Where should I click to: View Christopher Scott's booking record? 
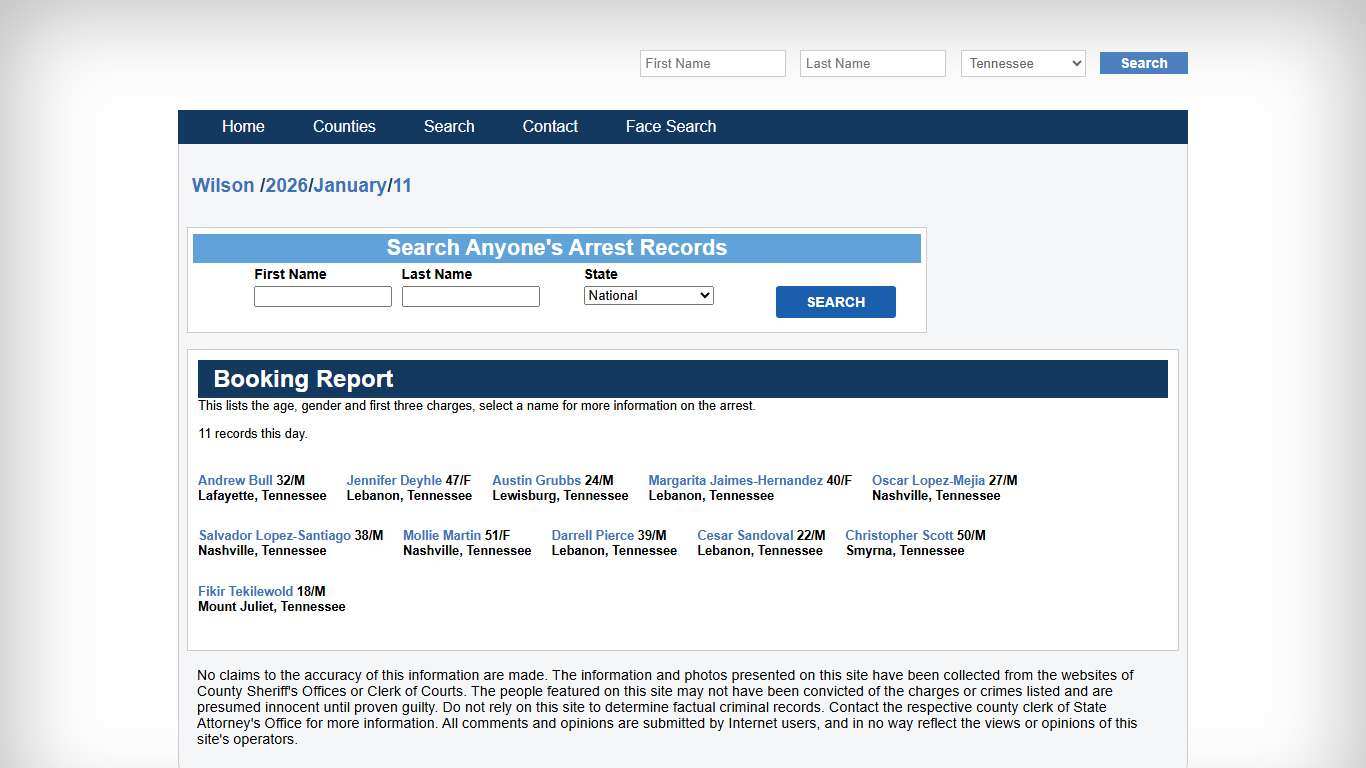click(x=898, y=535)
